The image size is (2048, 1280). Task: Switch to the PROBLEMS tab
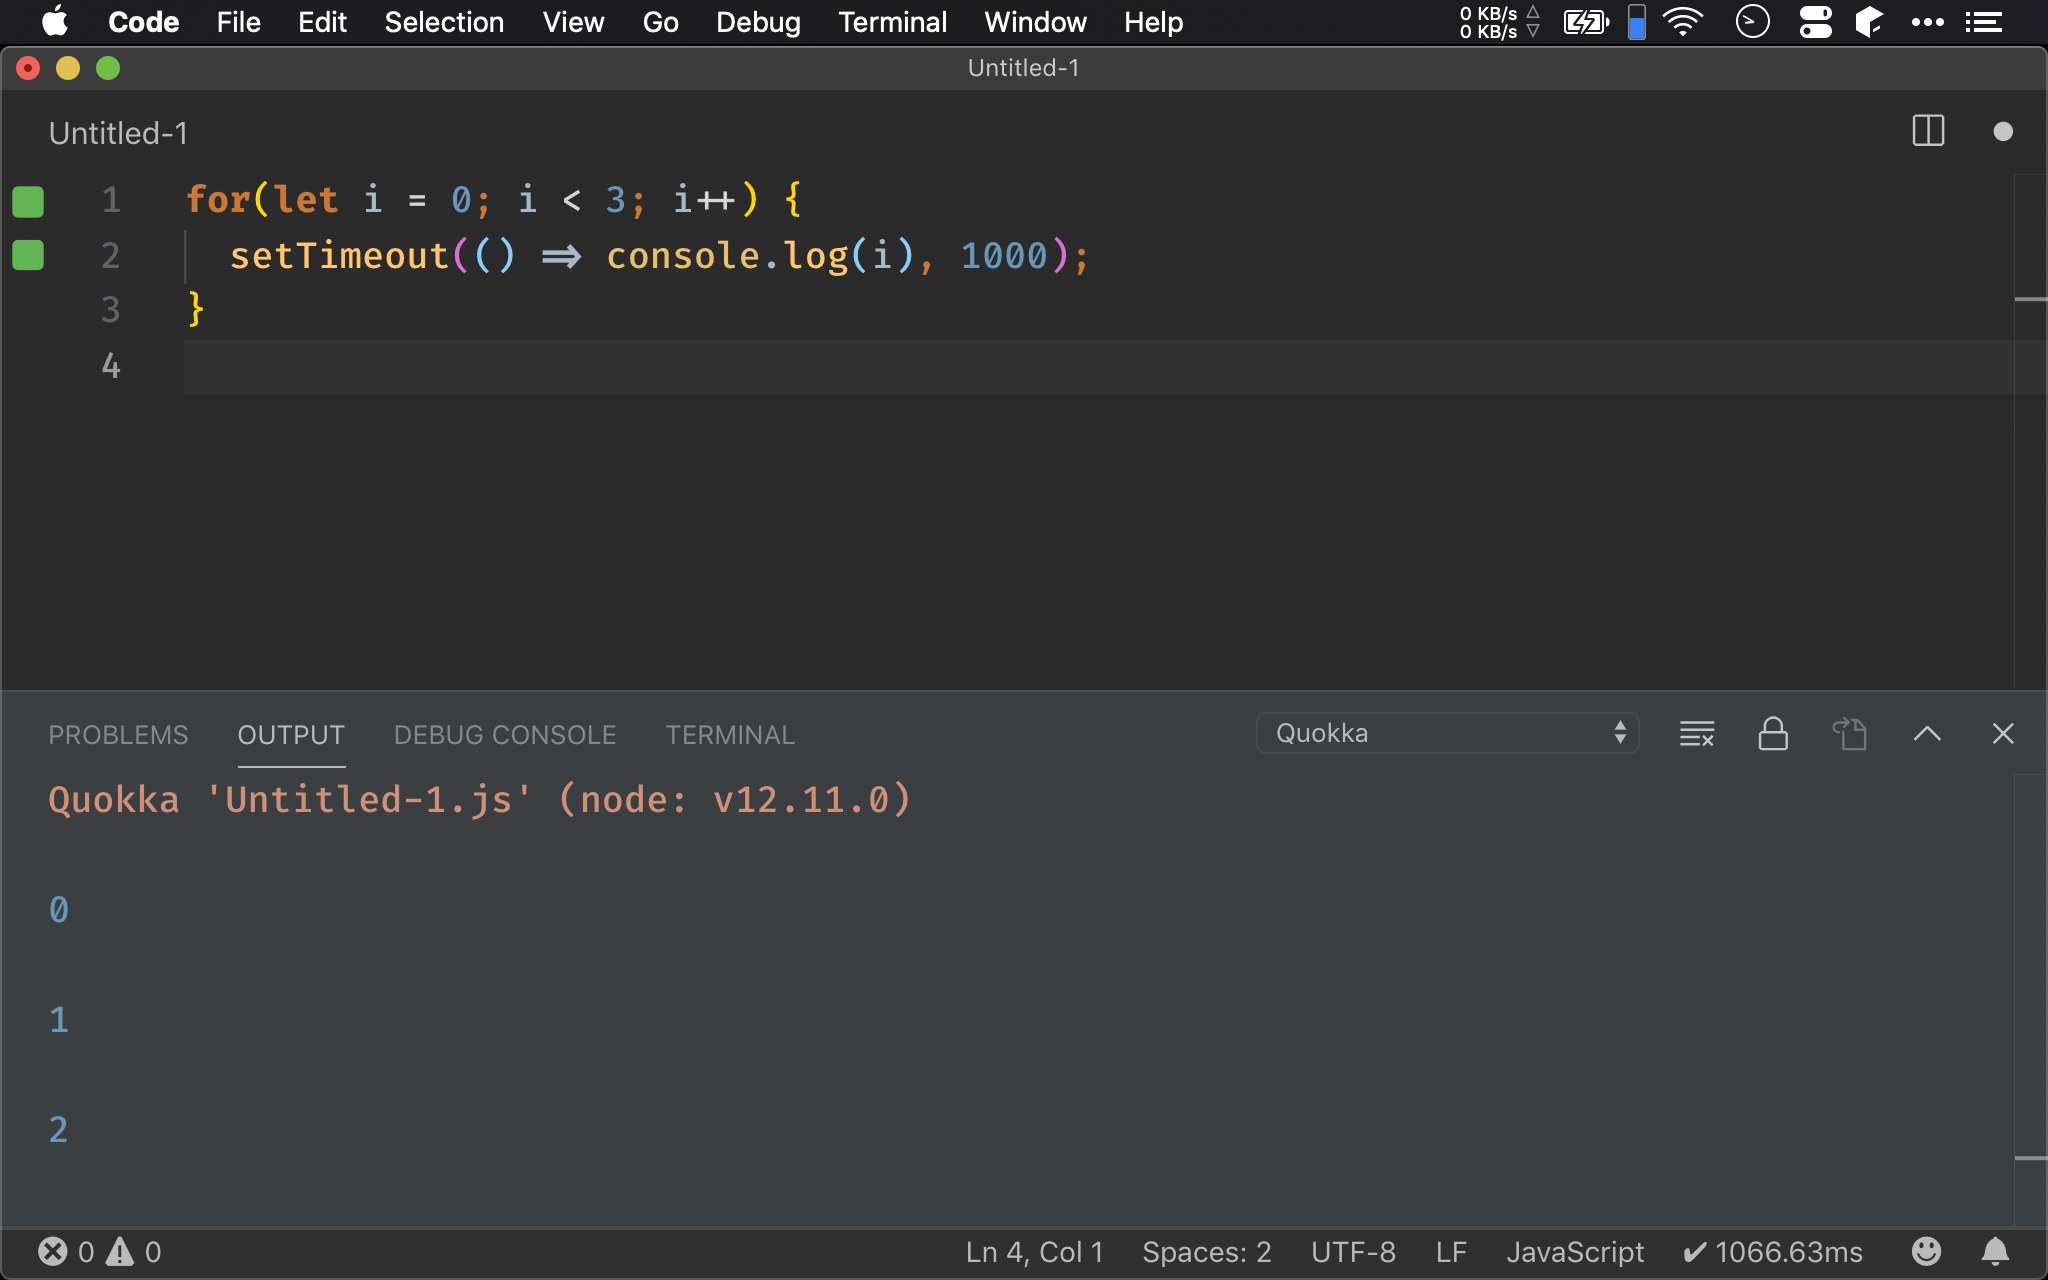pyautogui.click(x=118, y=733)
